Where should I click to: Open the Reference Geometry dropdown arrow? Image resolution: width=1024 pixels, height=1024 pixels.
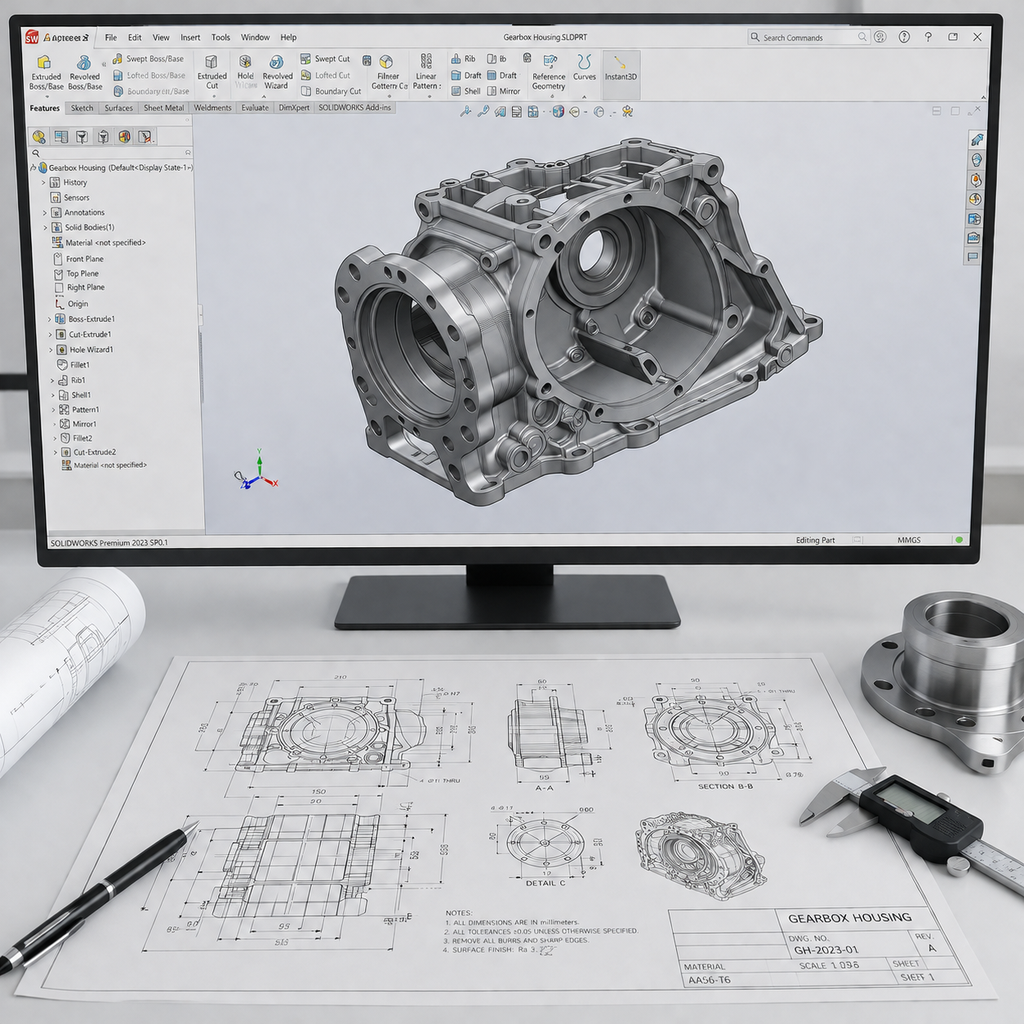(552, 96)
